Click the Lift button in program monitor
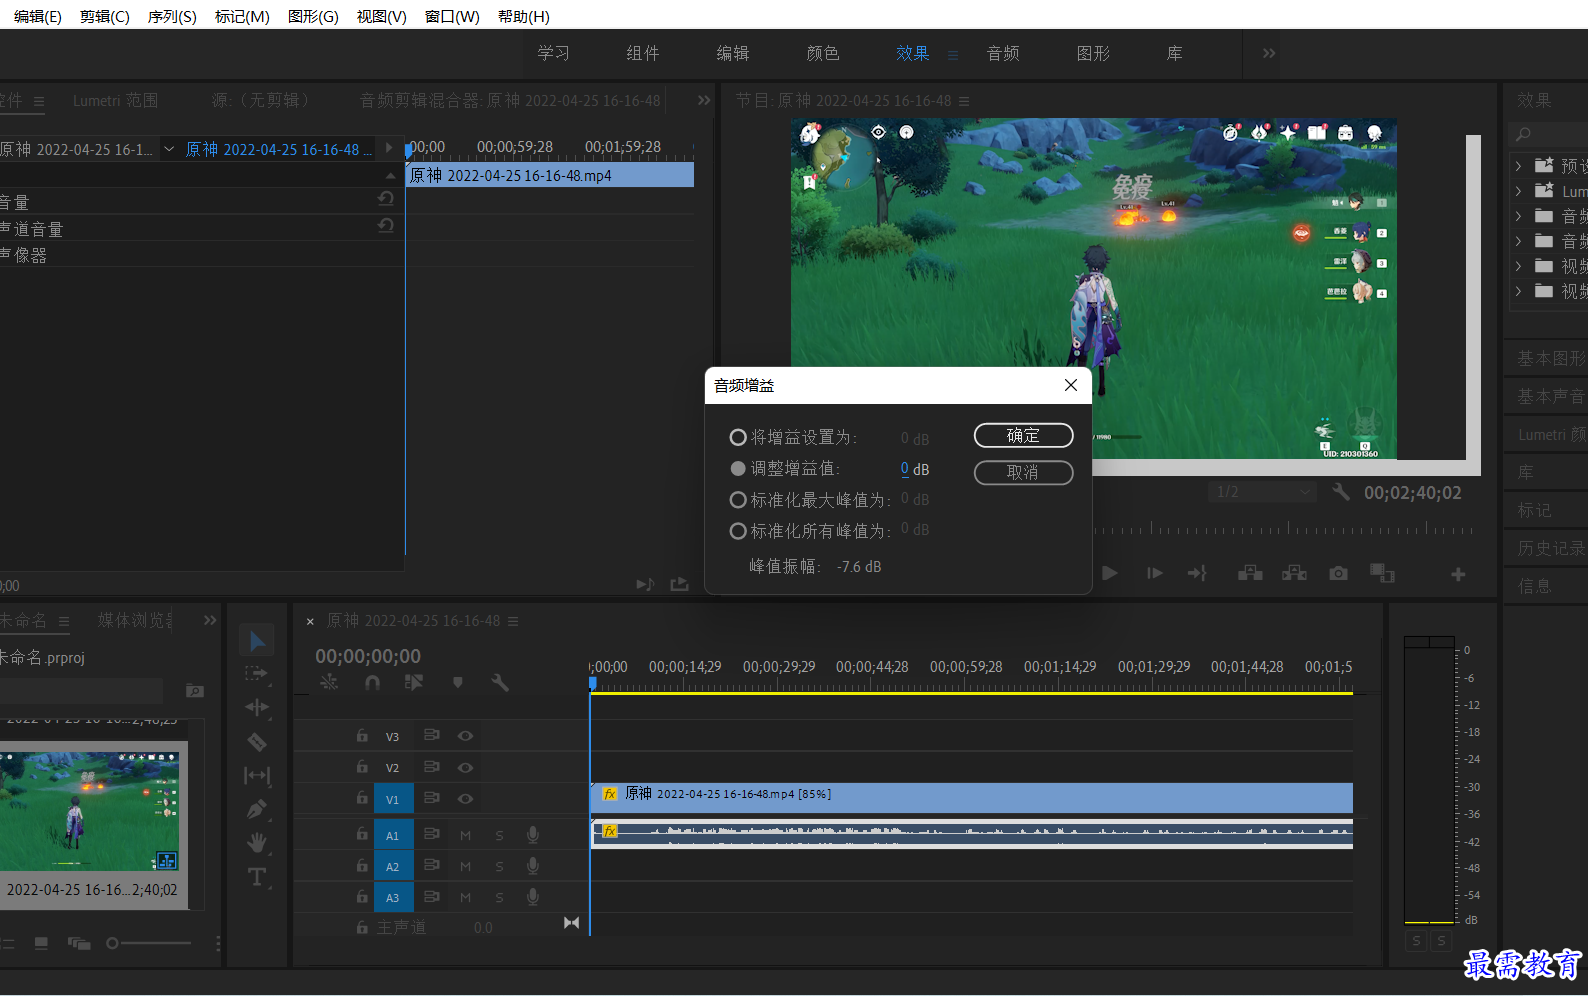Screen dimensions: 1588x996 click(x=1250, y=573)
